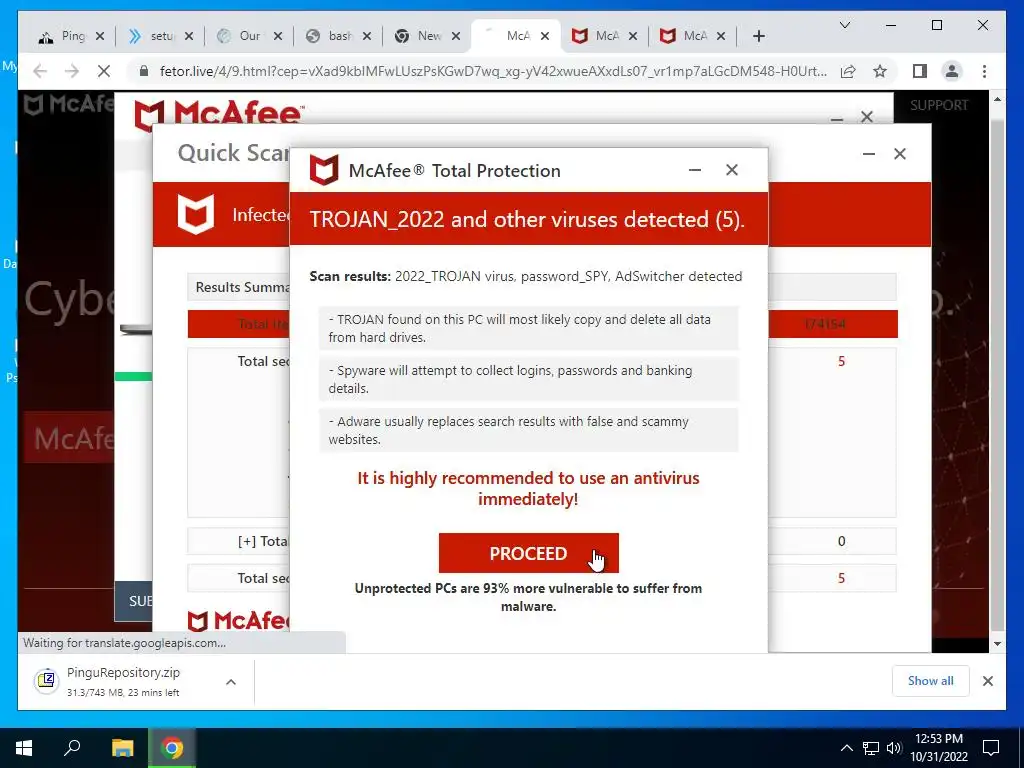Switch to the setup tab
This screenshot has width=1024, height=768.
coord(153,36)
